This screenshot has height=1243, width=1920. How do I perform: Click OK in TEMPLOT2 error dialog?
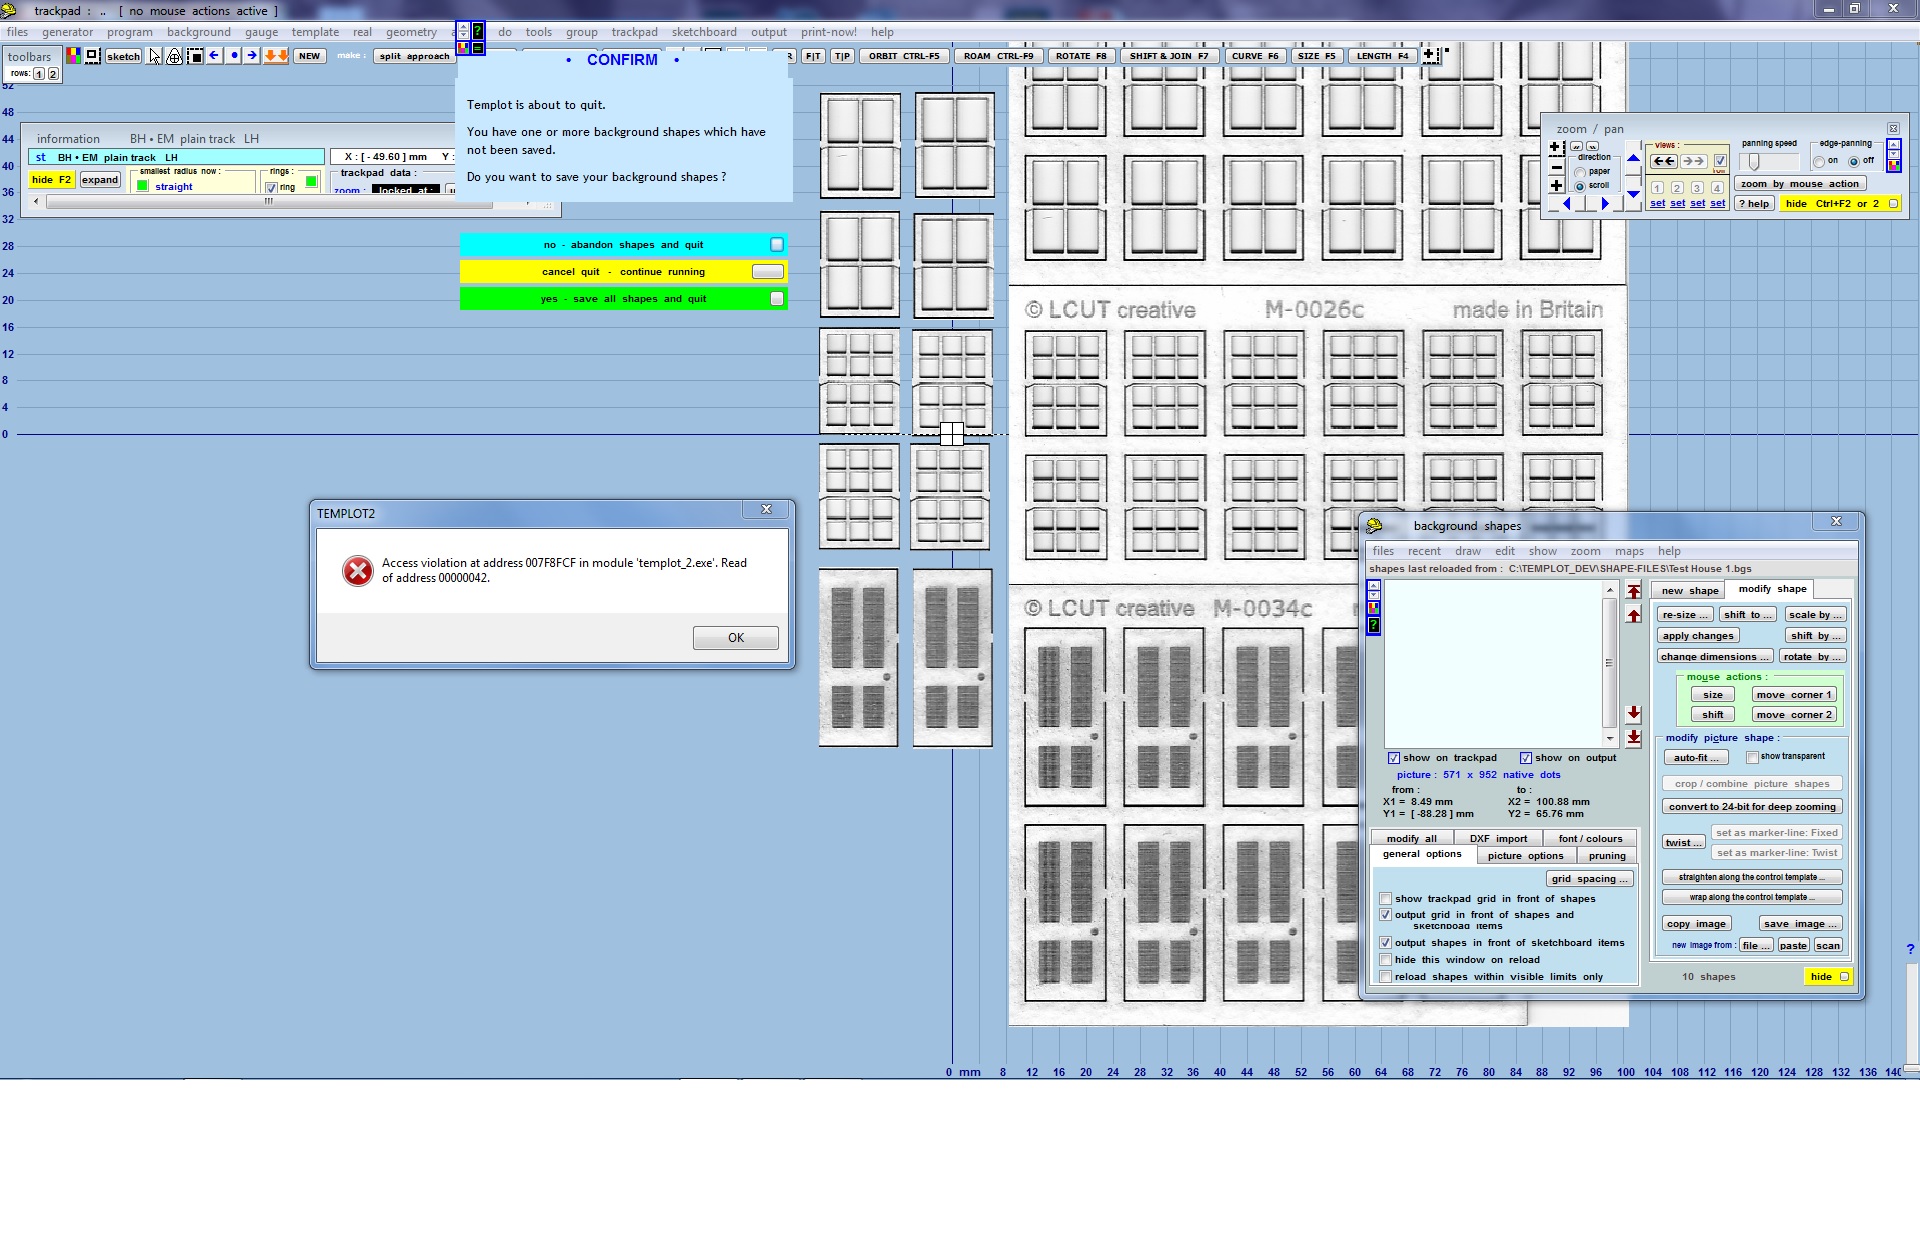735,638
